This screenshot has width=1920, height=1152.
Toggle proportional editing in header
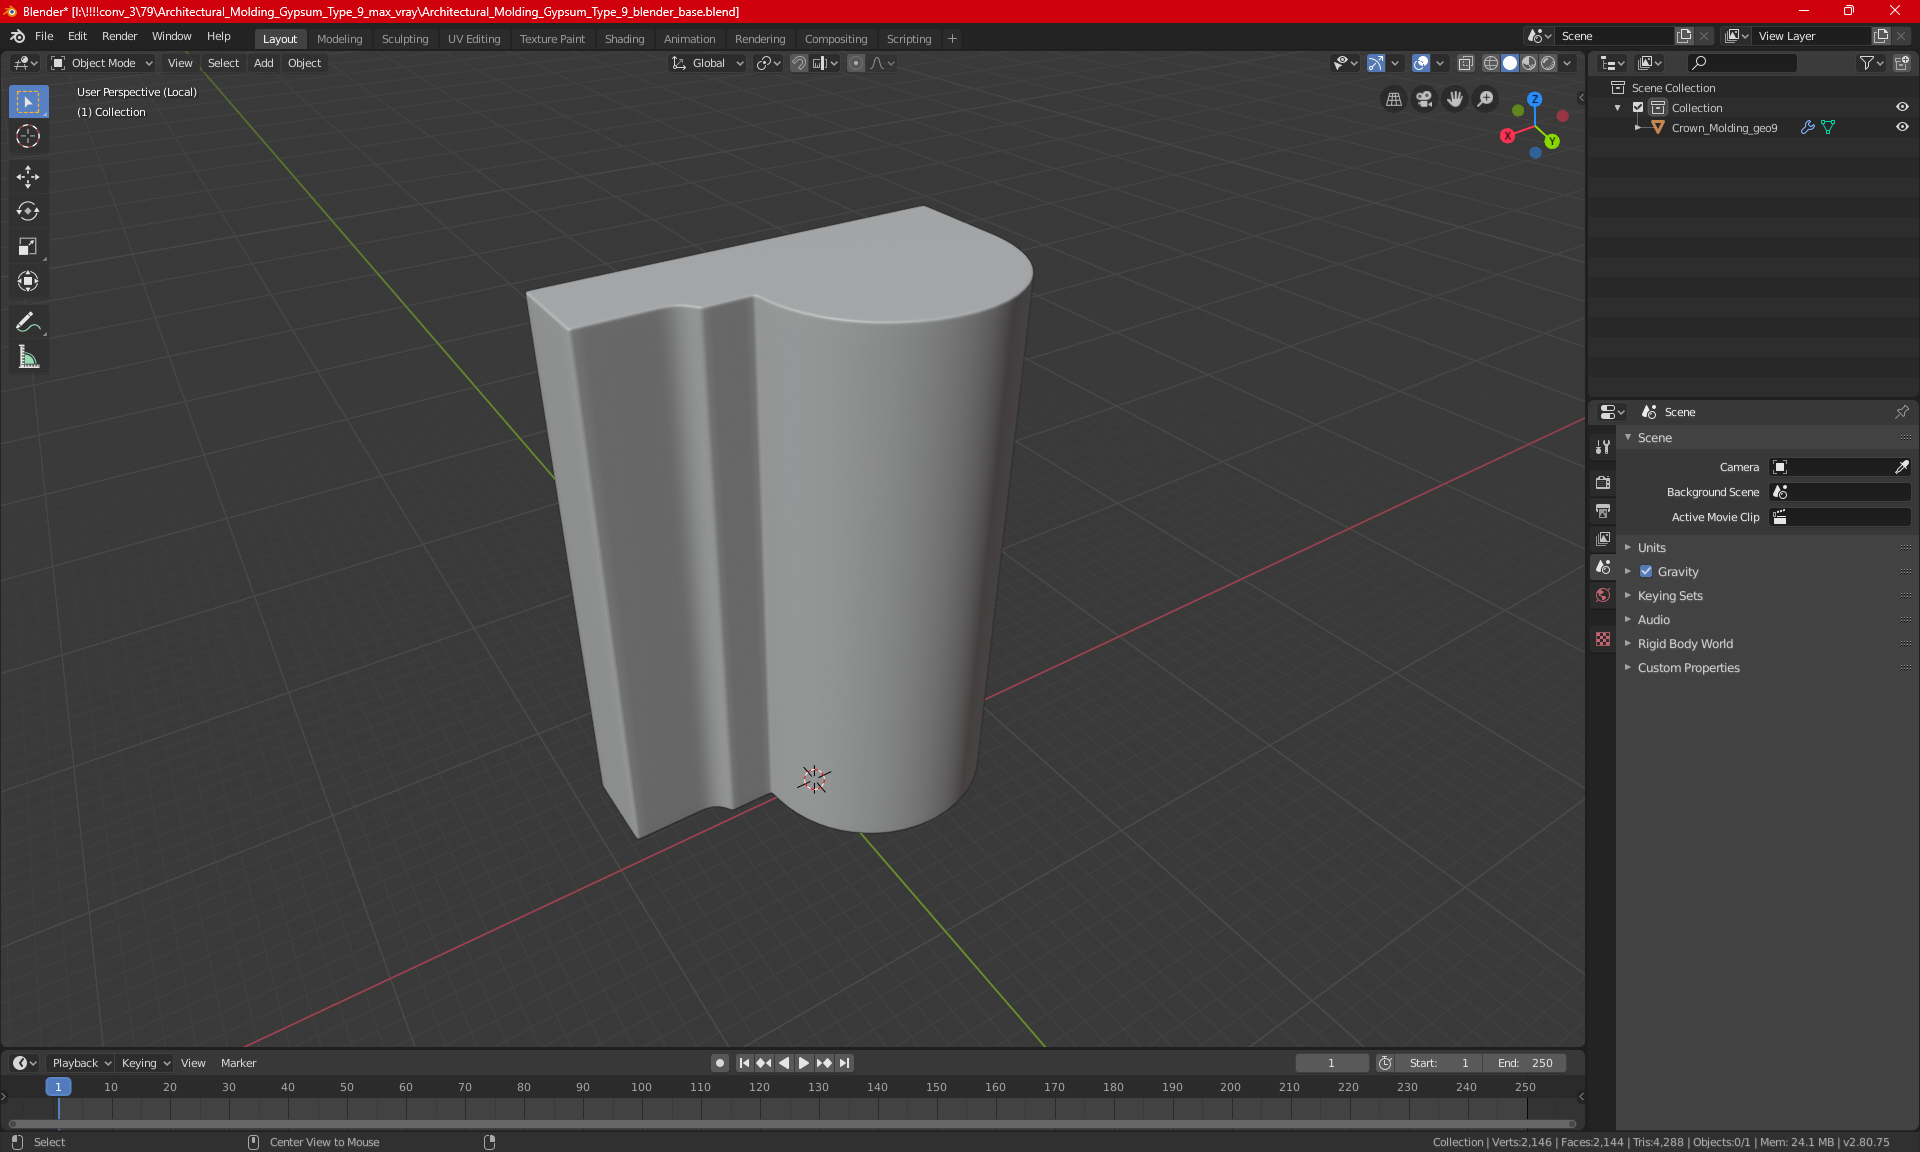click(856, 63)
